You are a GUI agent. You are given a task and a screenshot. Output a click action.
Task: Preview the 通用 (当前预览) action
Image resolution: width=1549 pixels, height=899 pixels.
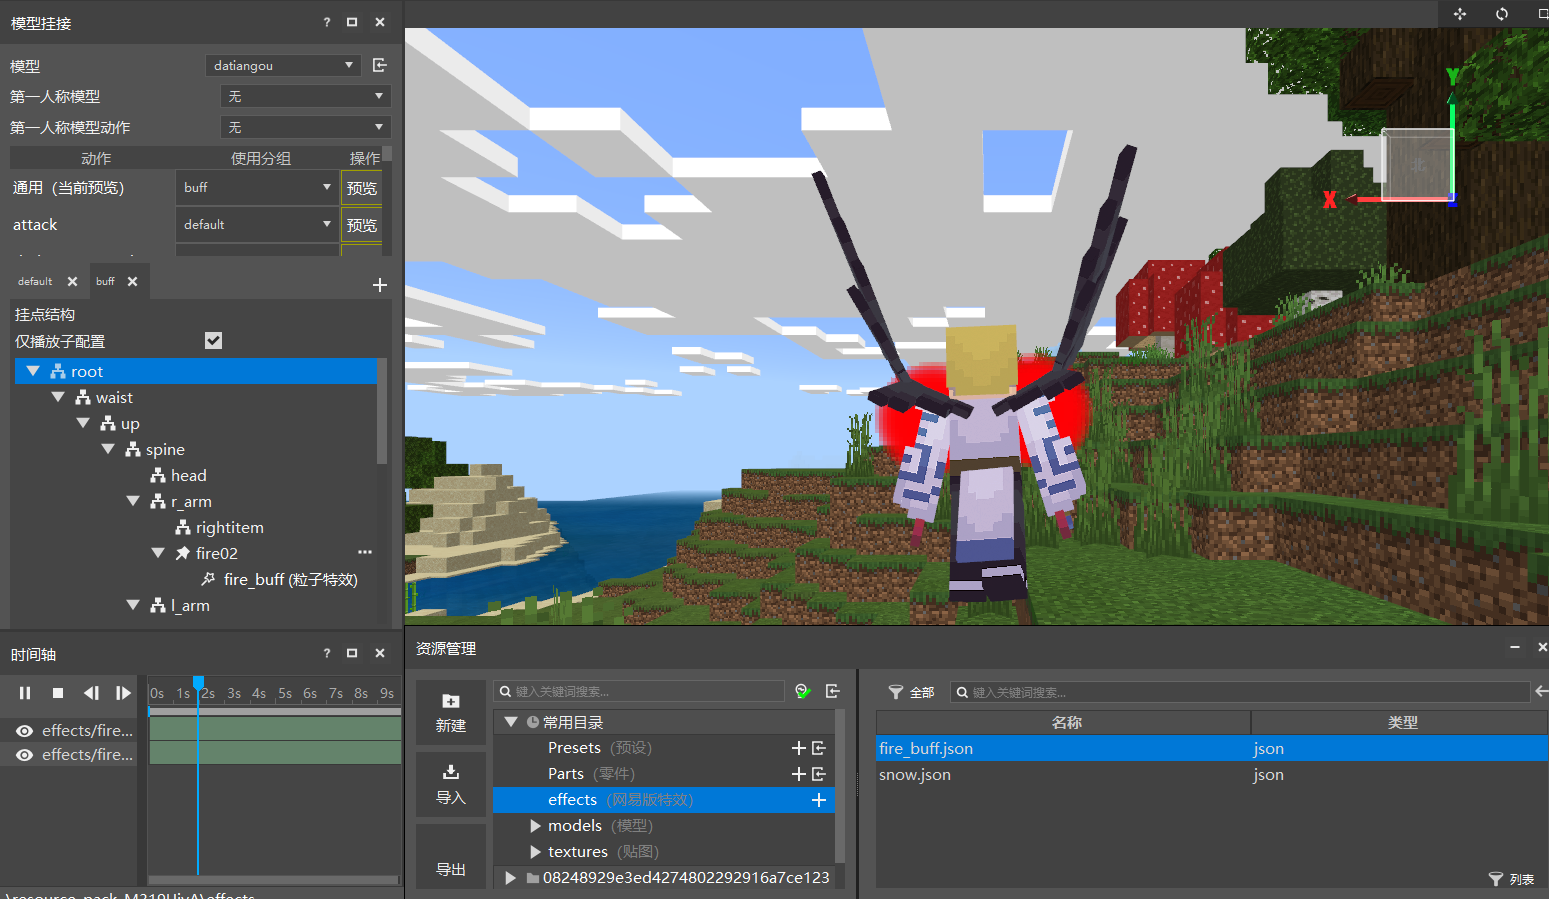(361, 188)
